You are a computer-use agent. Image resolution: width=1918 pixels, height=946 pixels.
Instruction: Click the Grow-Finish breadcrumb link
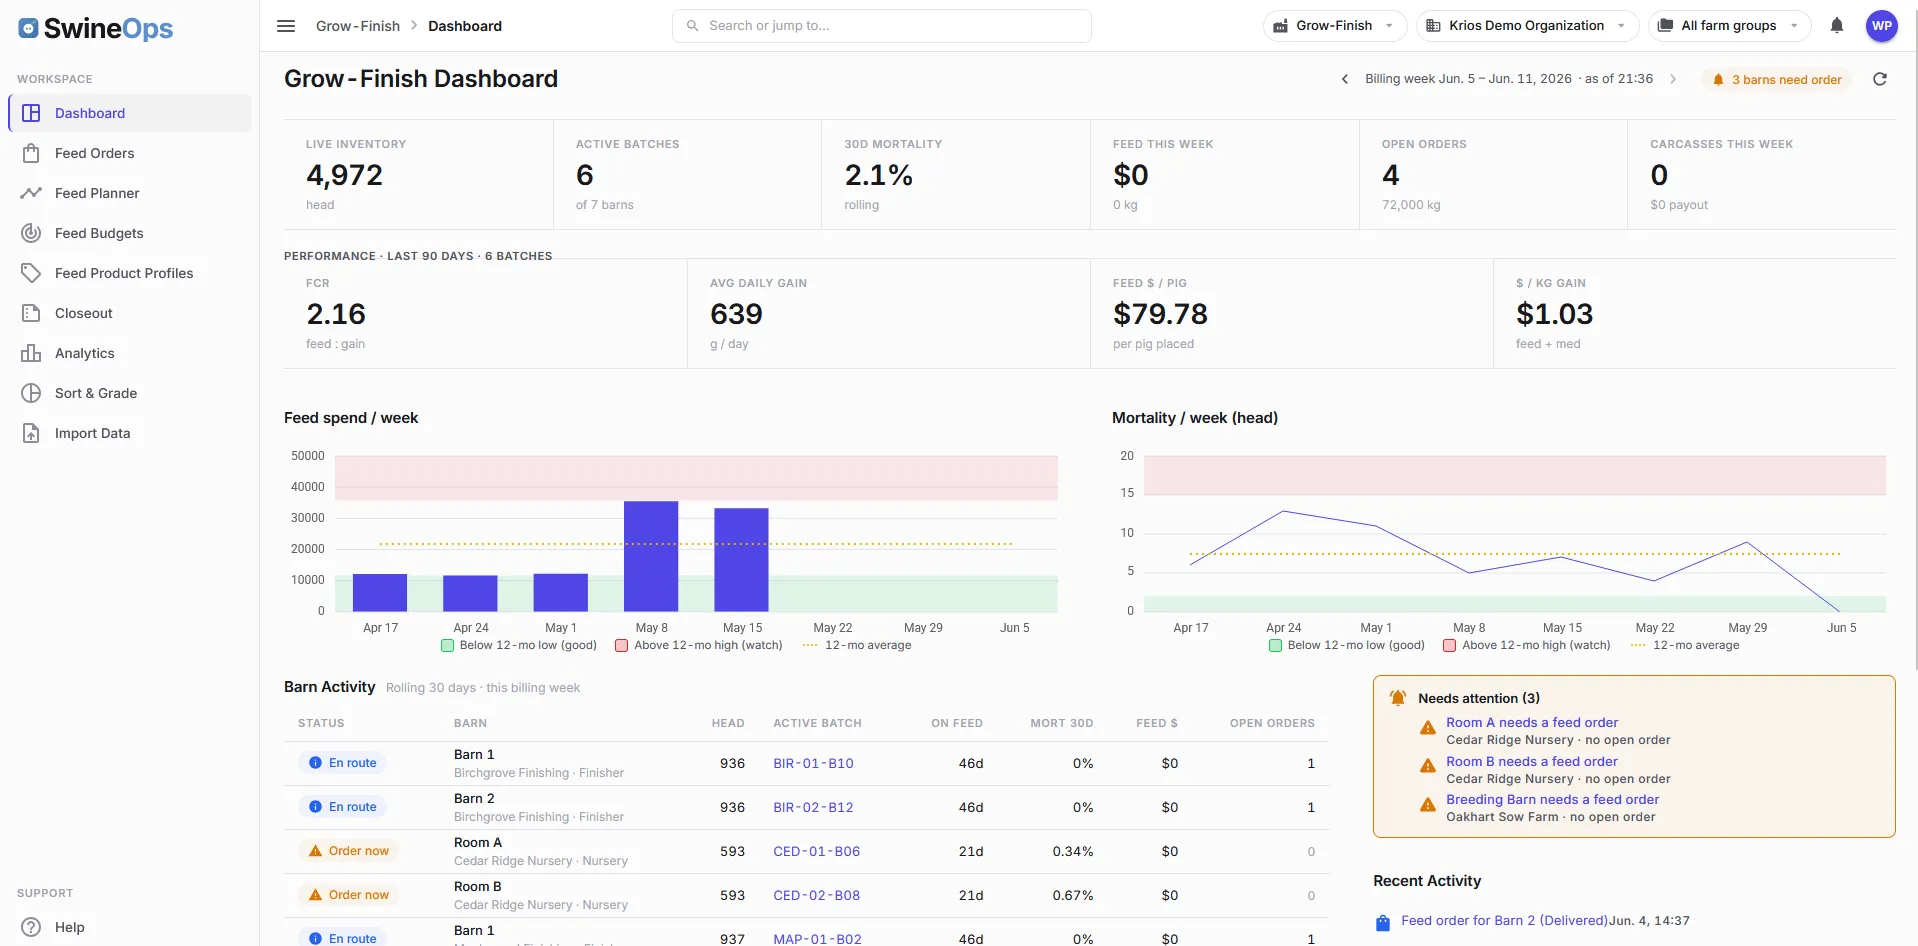[358, 26]
